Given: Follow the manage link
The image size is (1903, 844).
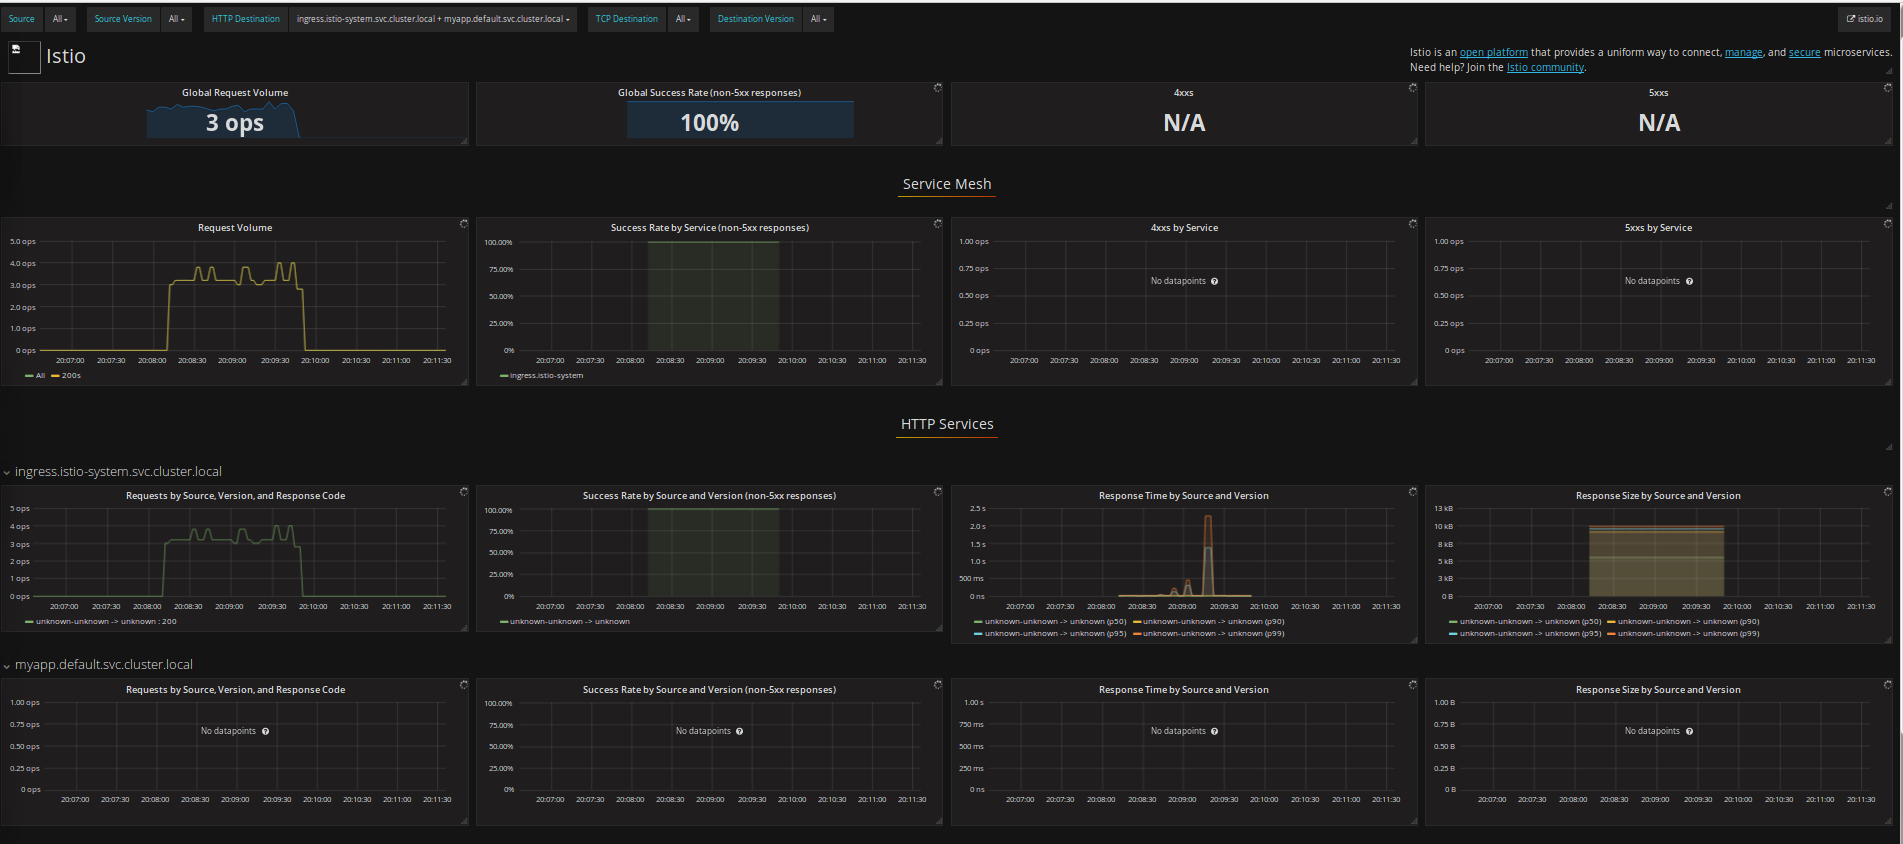Looking at the screenshot, I should [x=1743, y=53].
